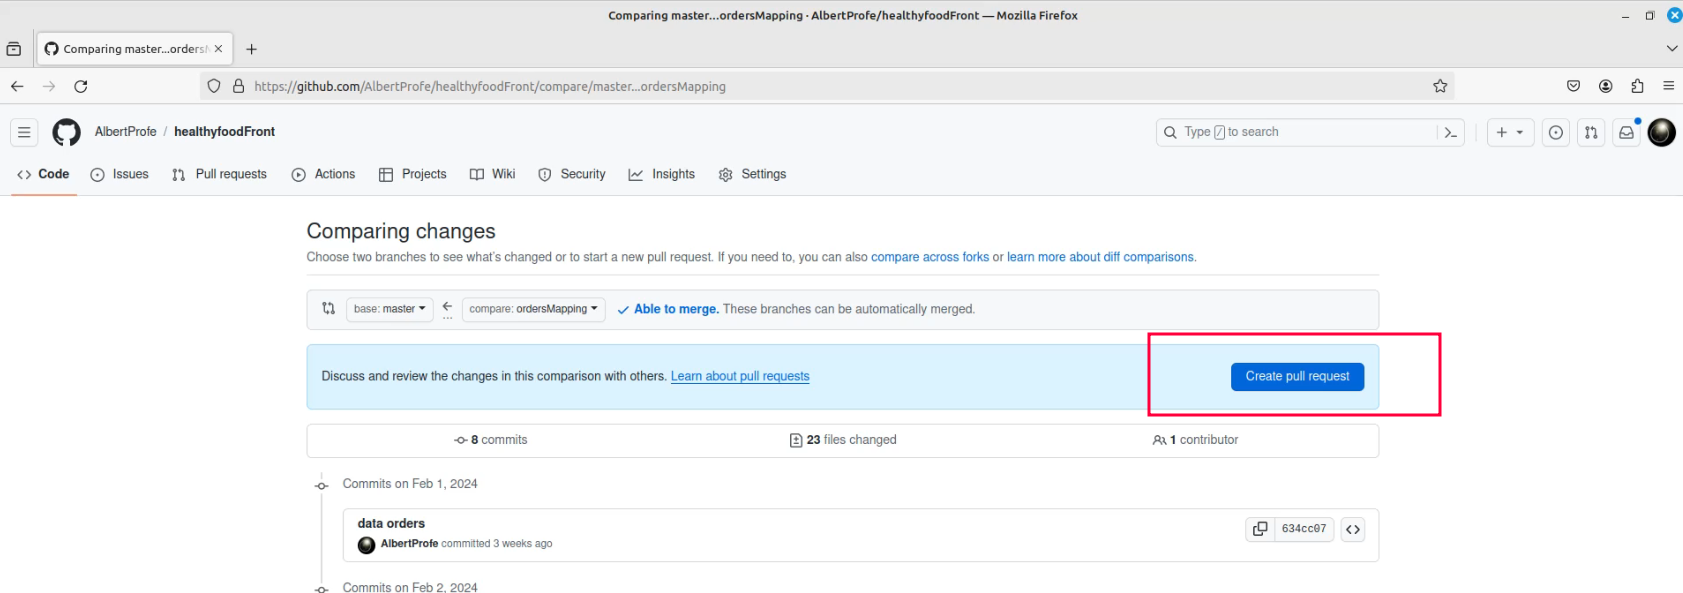The height and width of the screenshot is (593, 1683).
Task: Open the healthyfoodFront repository link
Action: 224,132
